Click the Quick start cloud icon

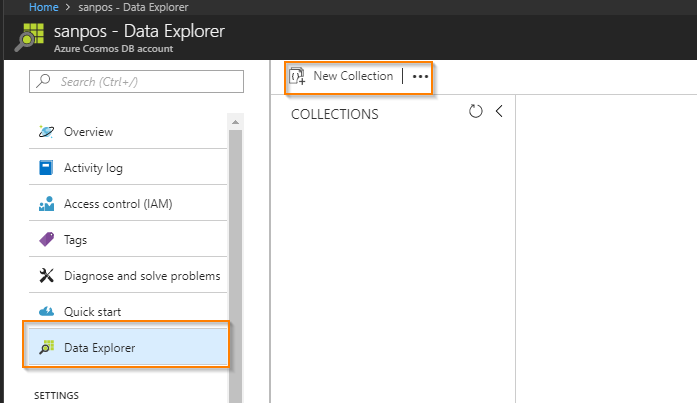[46, 311]
